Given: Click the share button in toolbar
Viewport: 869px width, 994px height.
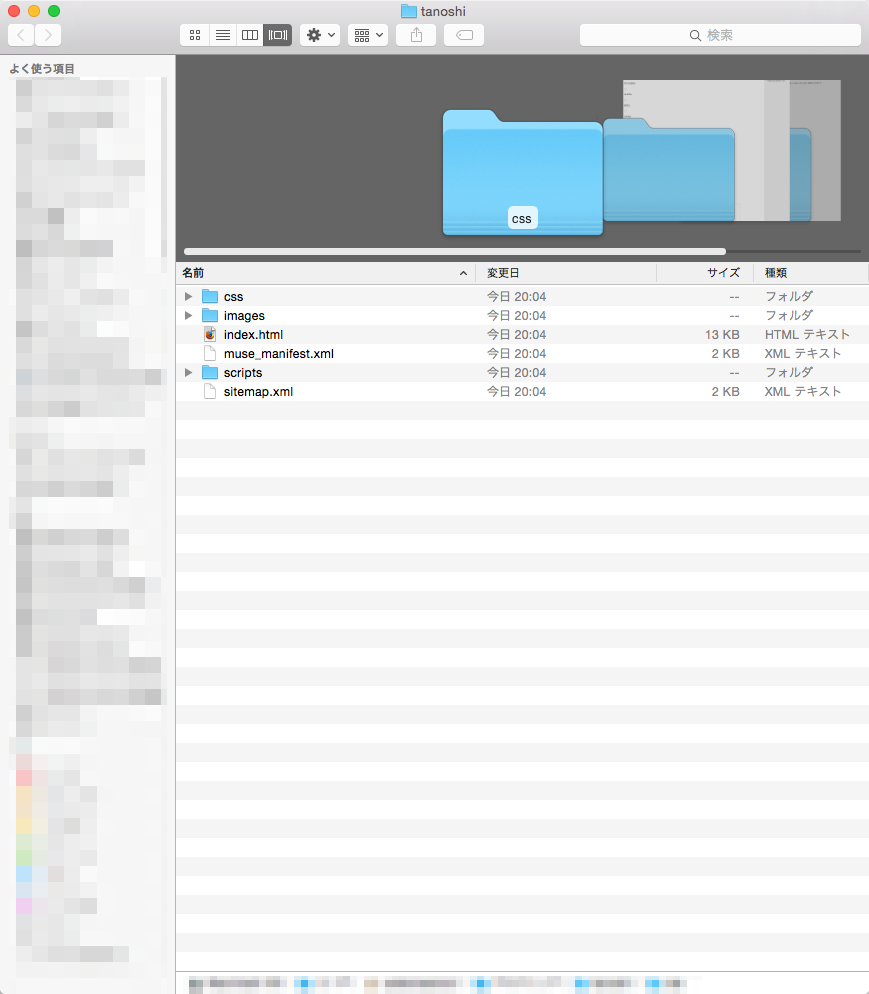Looking at the screenshot, I should 416,35.
